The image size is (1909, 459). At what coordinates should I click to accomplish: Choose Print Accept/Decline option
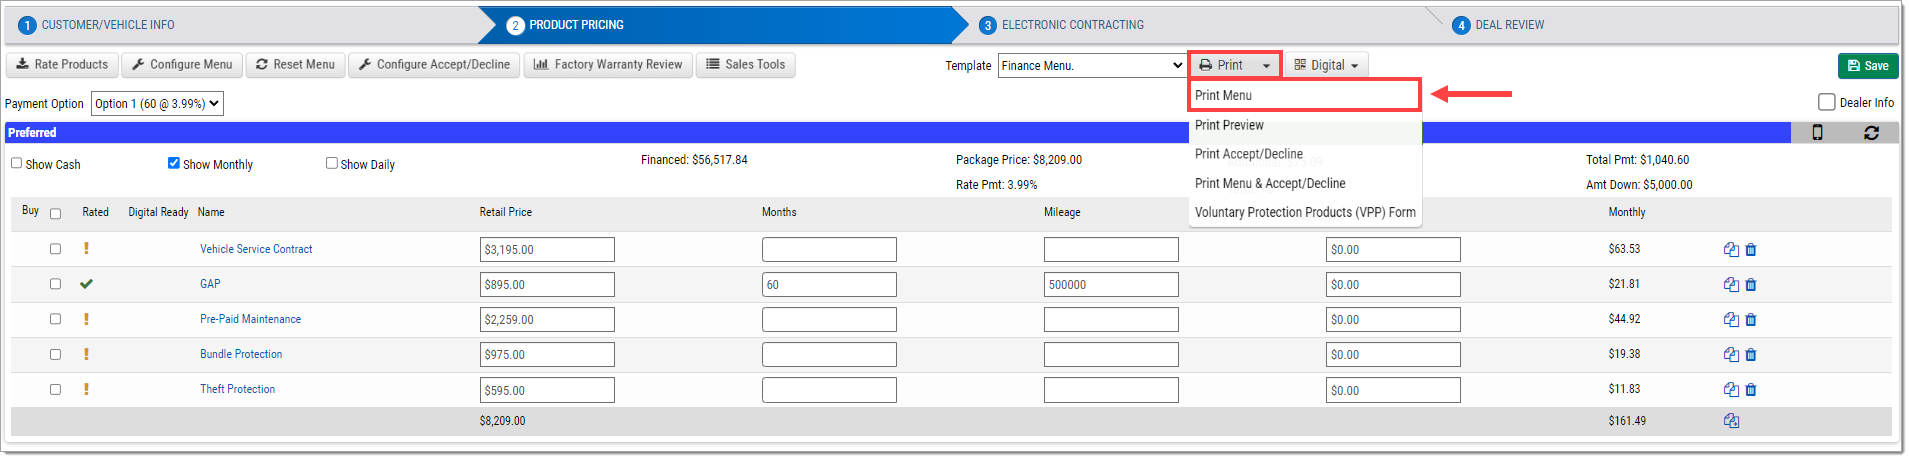1304,154
